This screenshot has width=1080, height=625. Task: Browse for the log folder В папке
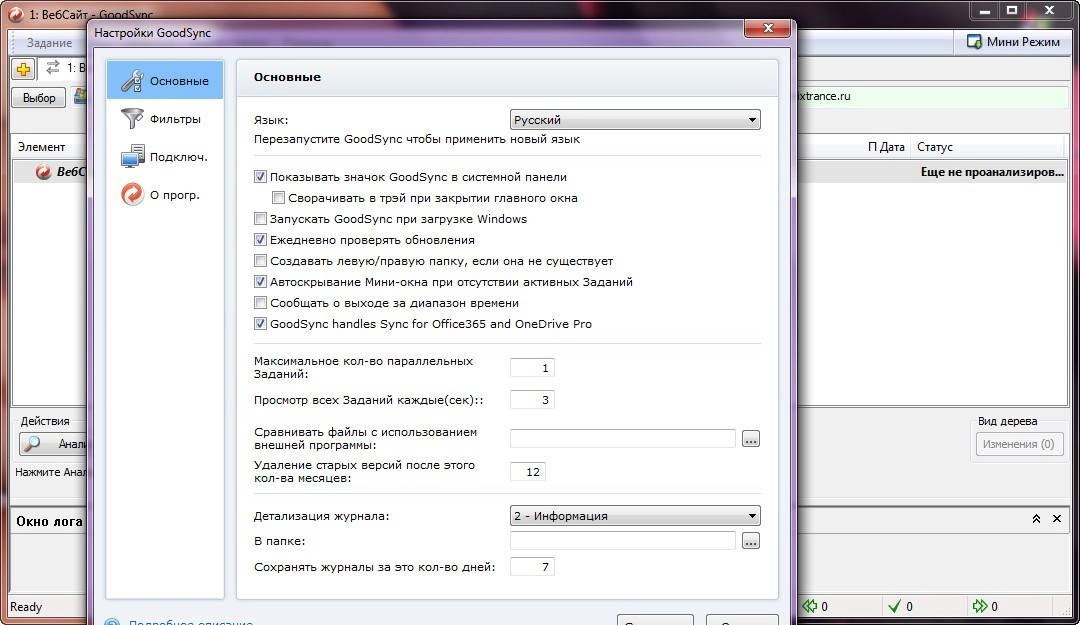coord(751,541)
